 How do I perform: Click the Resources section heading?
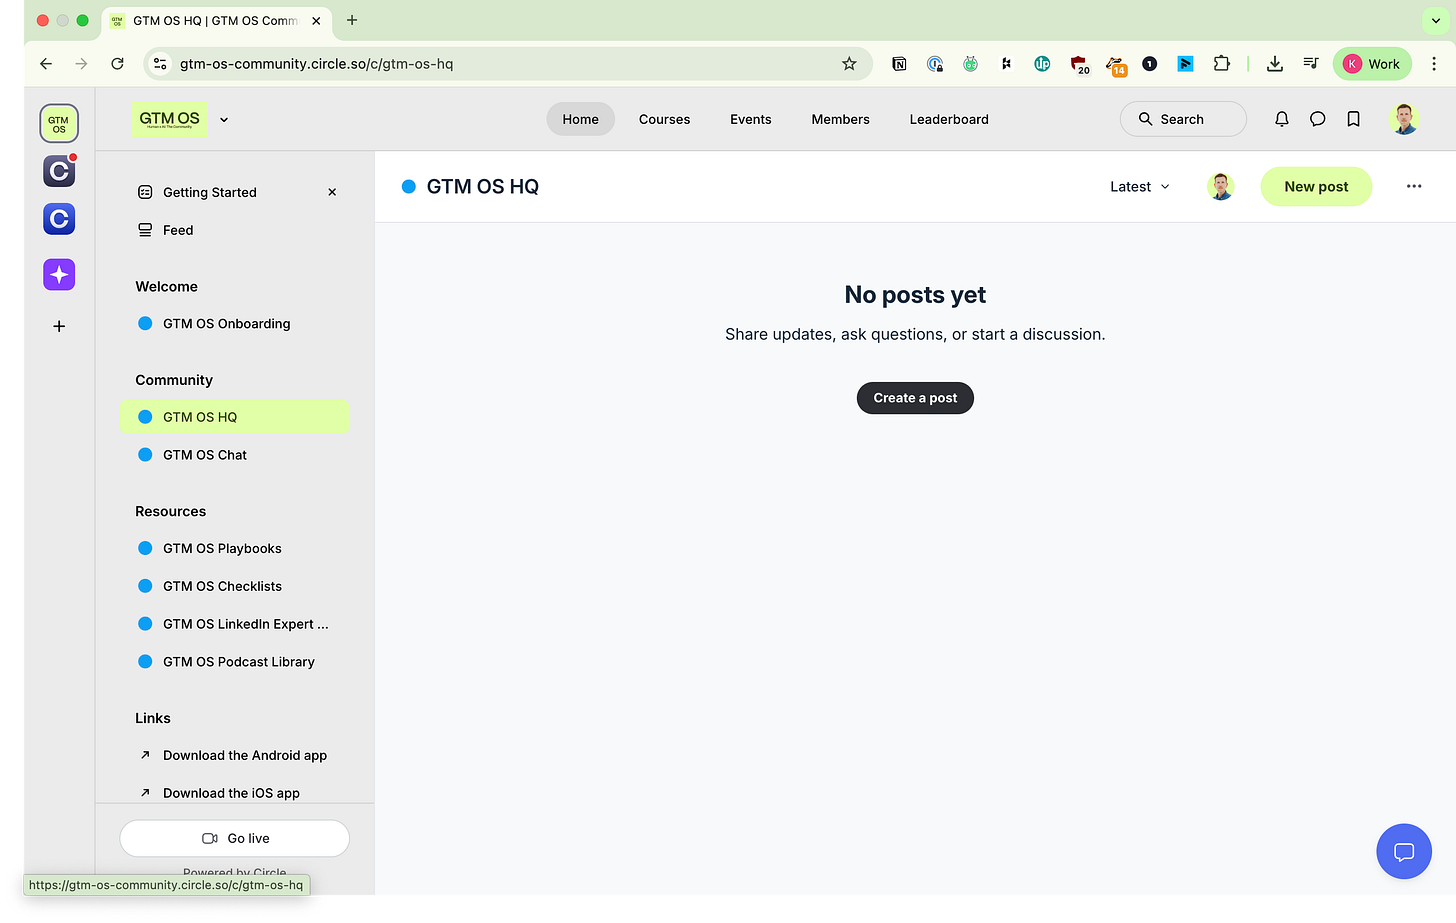pos(171,511)
